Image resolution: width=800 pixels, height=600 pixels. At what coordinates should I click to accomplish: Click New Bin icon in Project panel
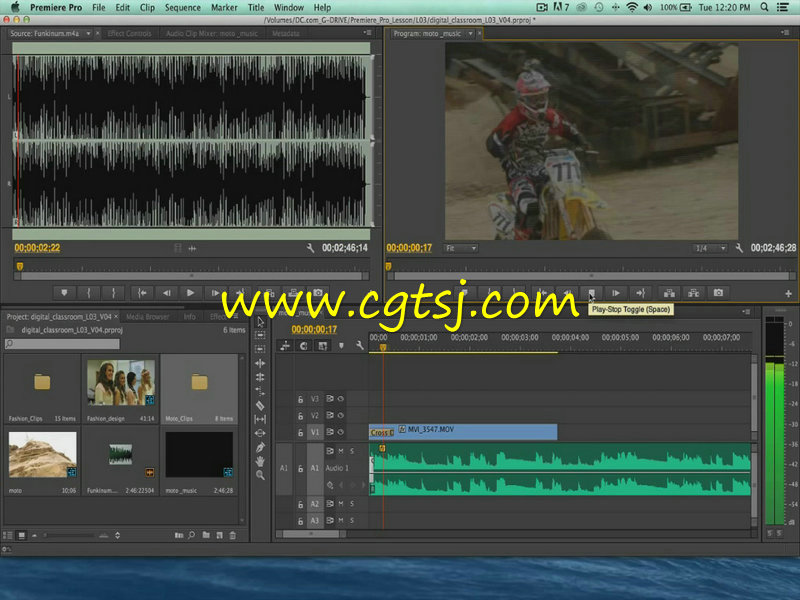tap(206, 535)
